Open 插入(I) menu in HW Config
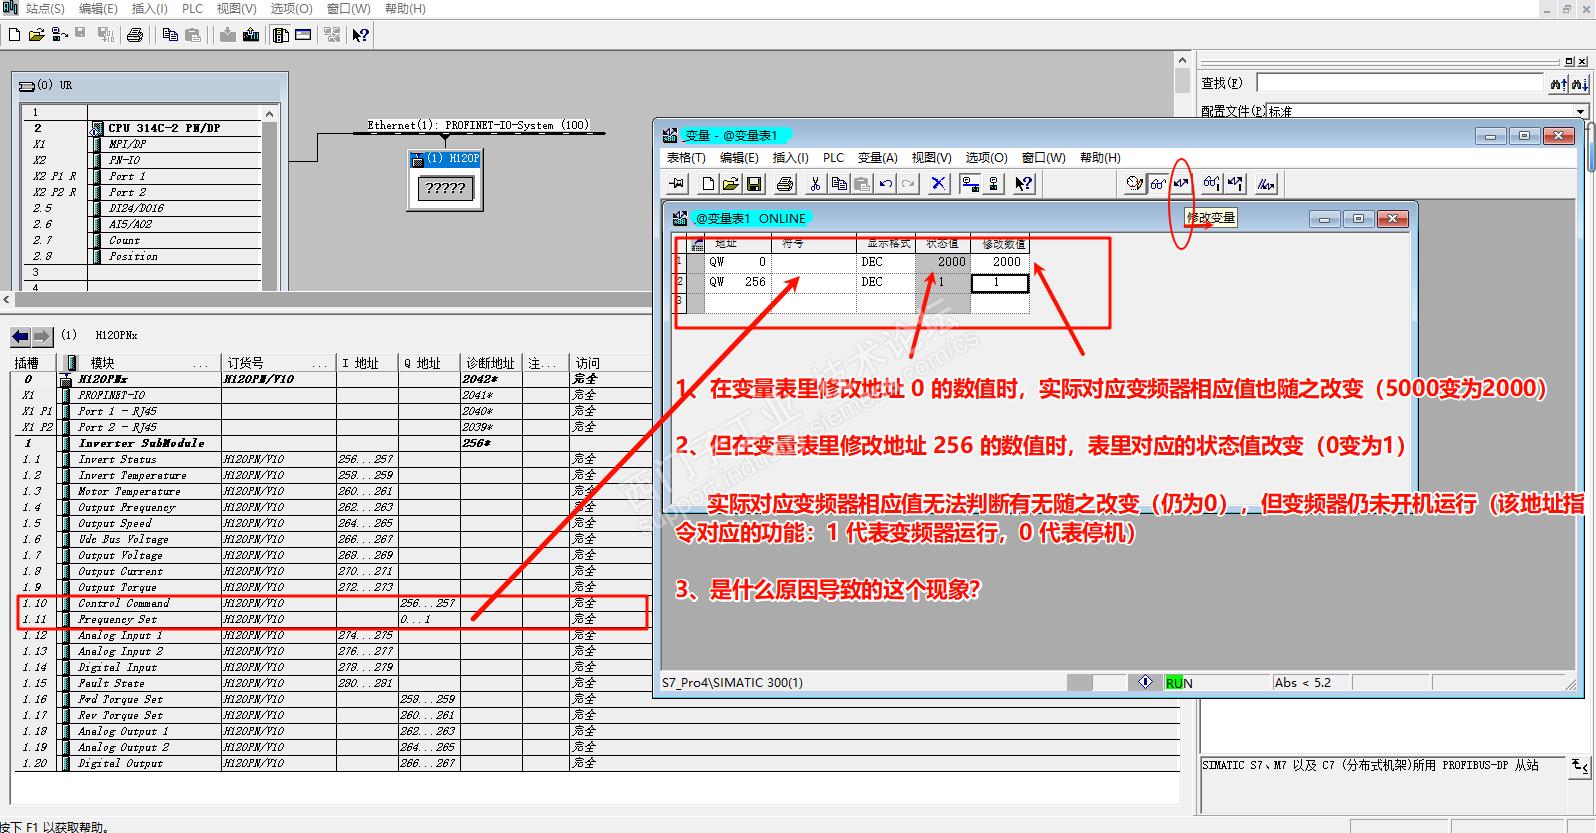This screenshot has width=1596, height=833. tap(150, 8)
